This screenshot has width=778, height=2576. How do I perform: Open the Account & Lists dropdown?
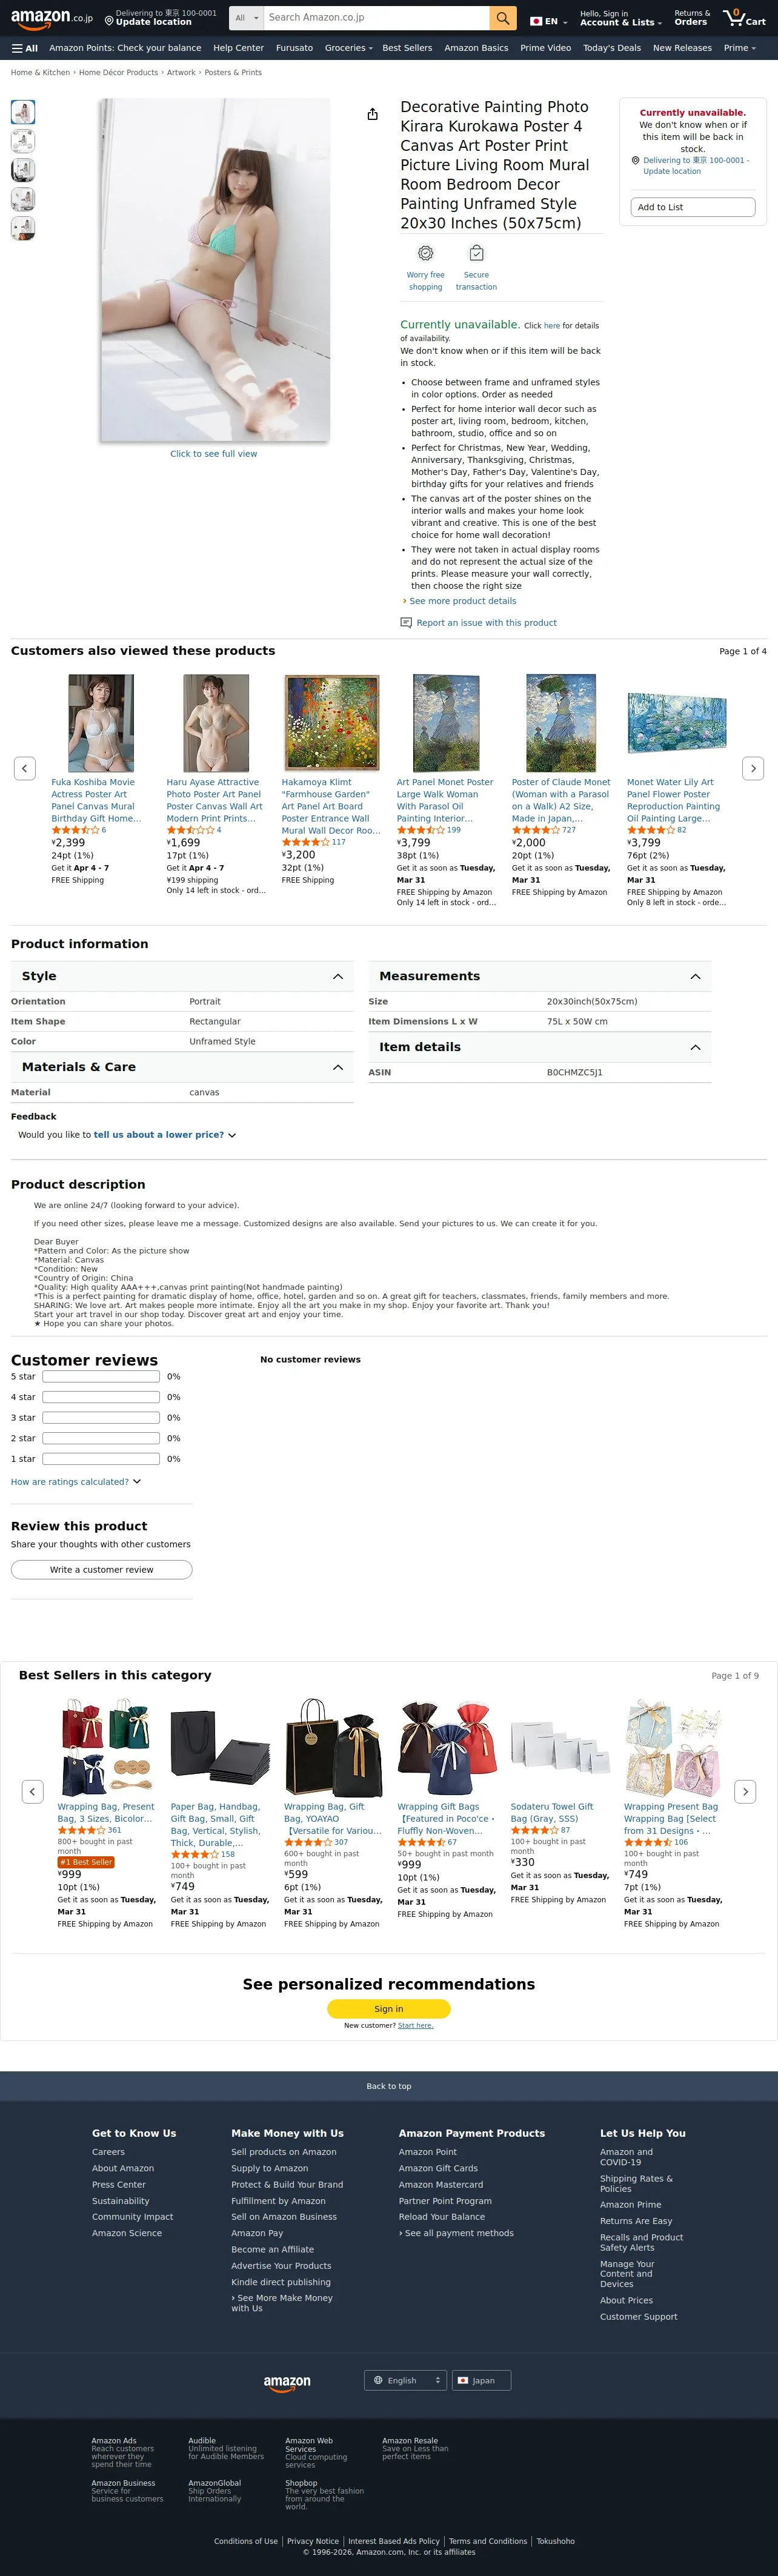[x=620, y=18]
